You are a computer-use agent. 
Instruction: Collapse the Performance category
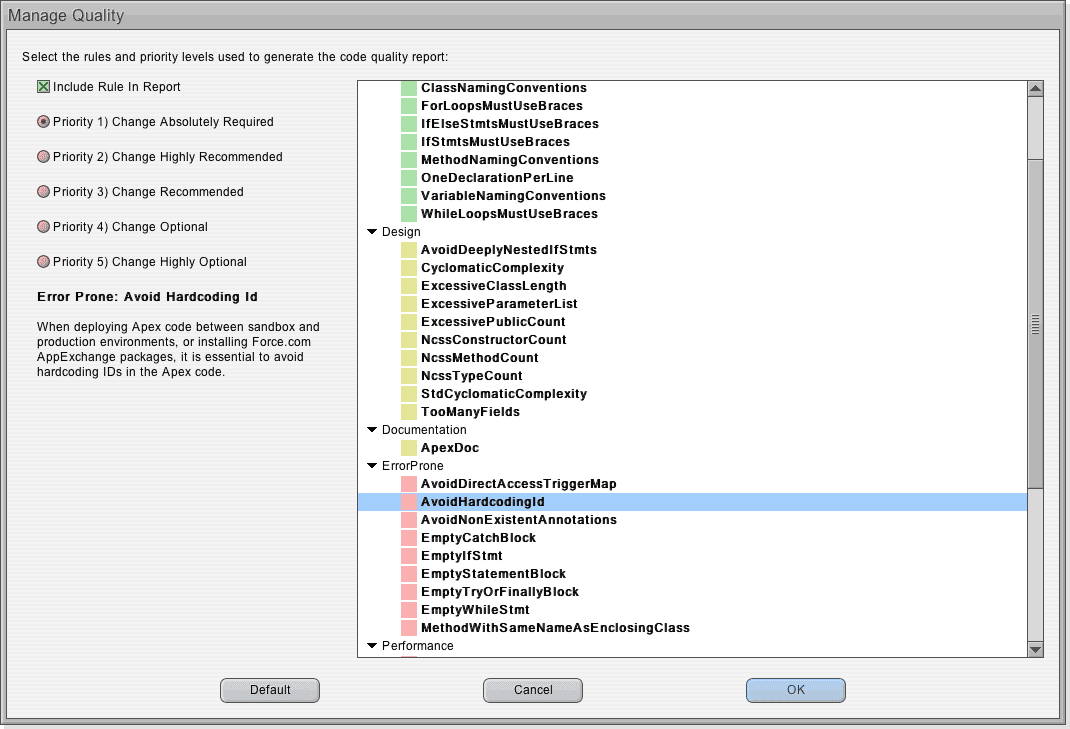point(372,646)
